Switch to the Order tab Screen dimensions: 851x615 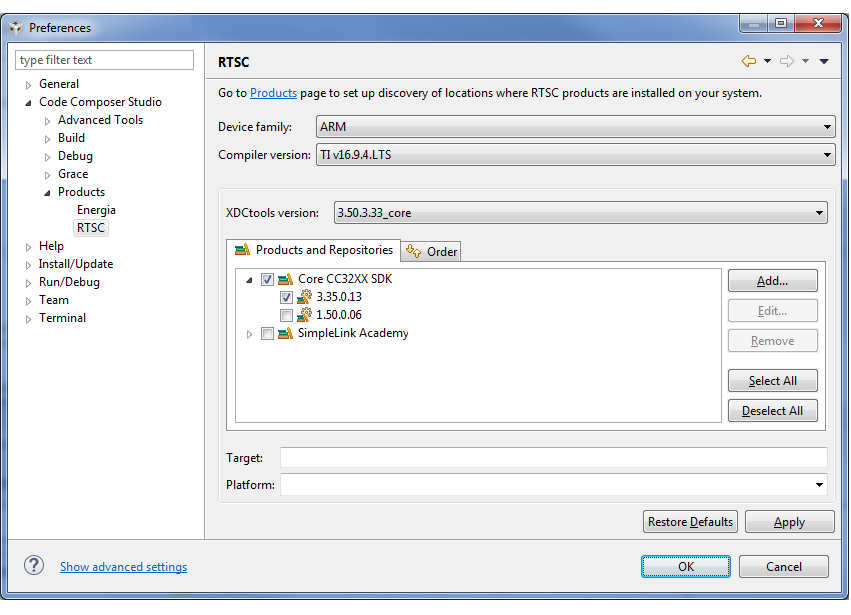click(431, 251)
